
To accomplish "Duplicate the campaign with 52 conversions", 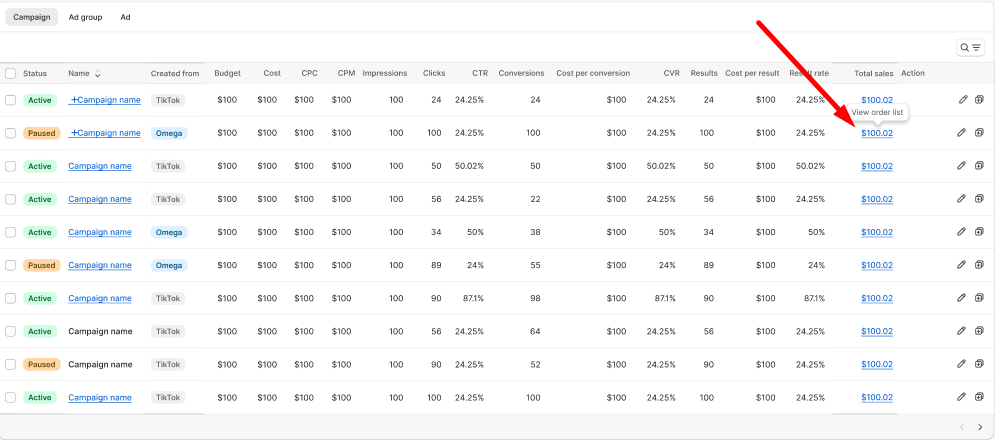I will 980,364.
